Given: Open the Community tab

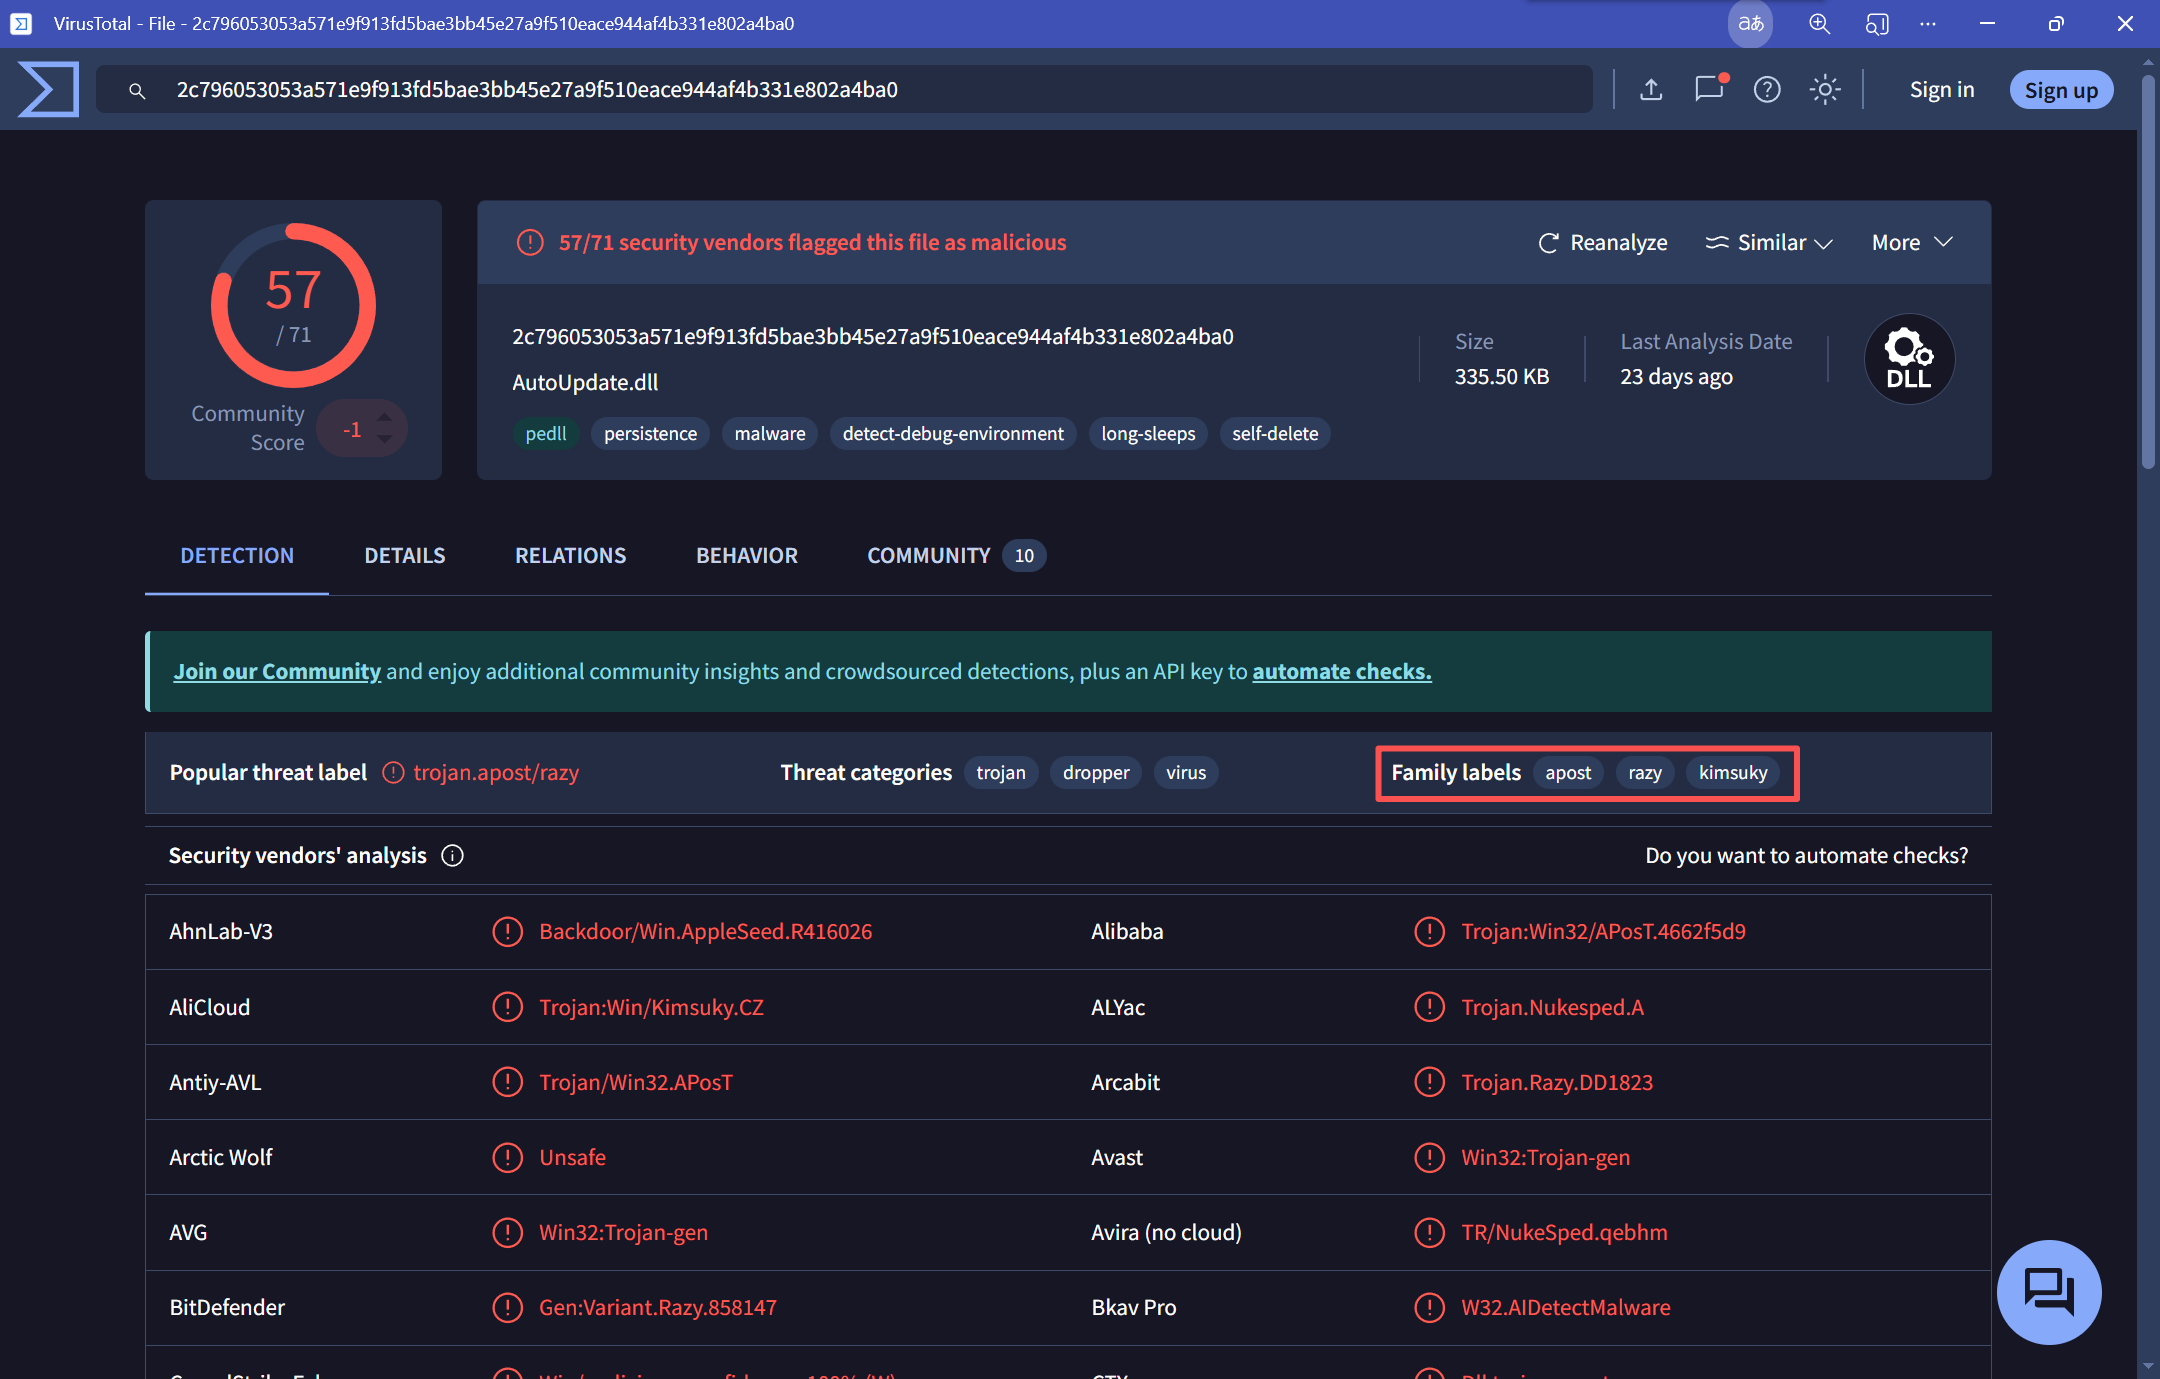Looking at the screenshot, I should [956, 556].
